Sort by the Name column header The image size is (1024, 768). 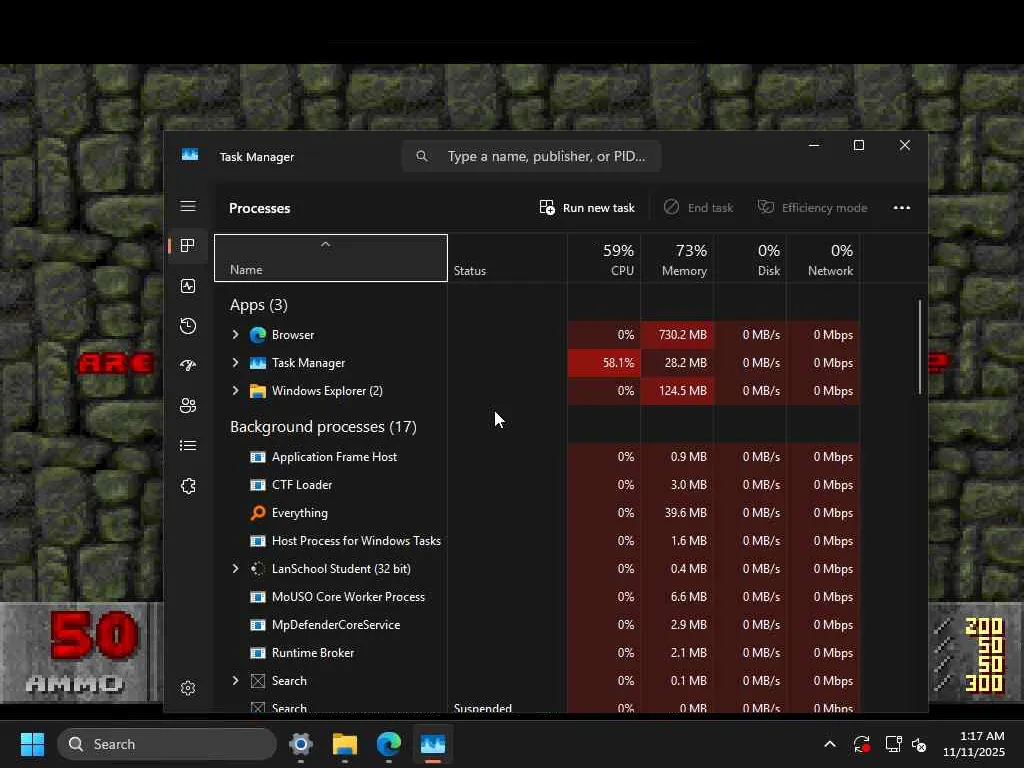point(331,258)
